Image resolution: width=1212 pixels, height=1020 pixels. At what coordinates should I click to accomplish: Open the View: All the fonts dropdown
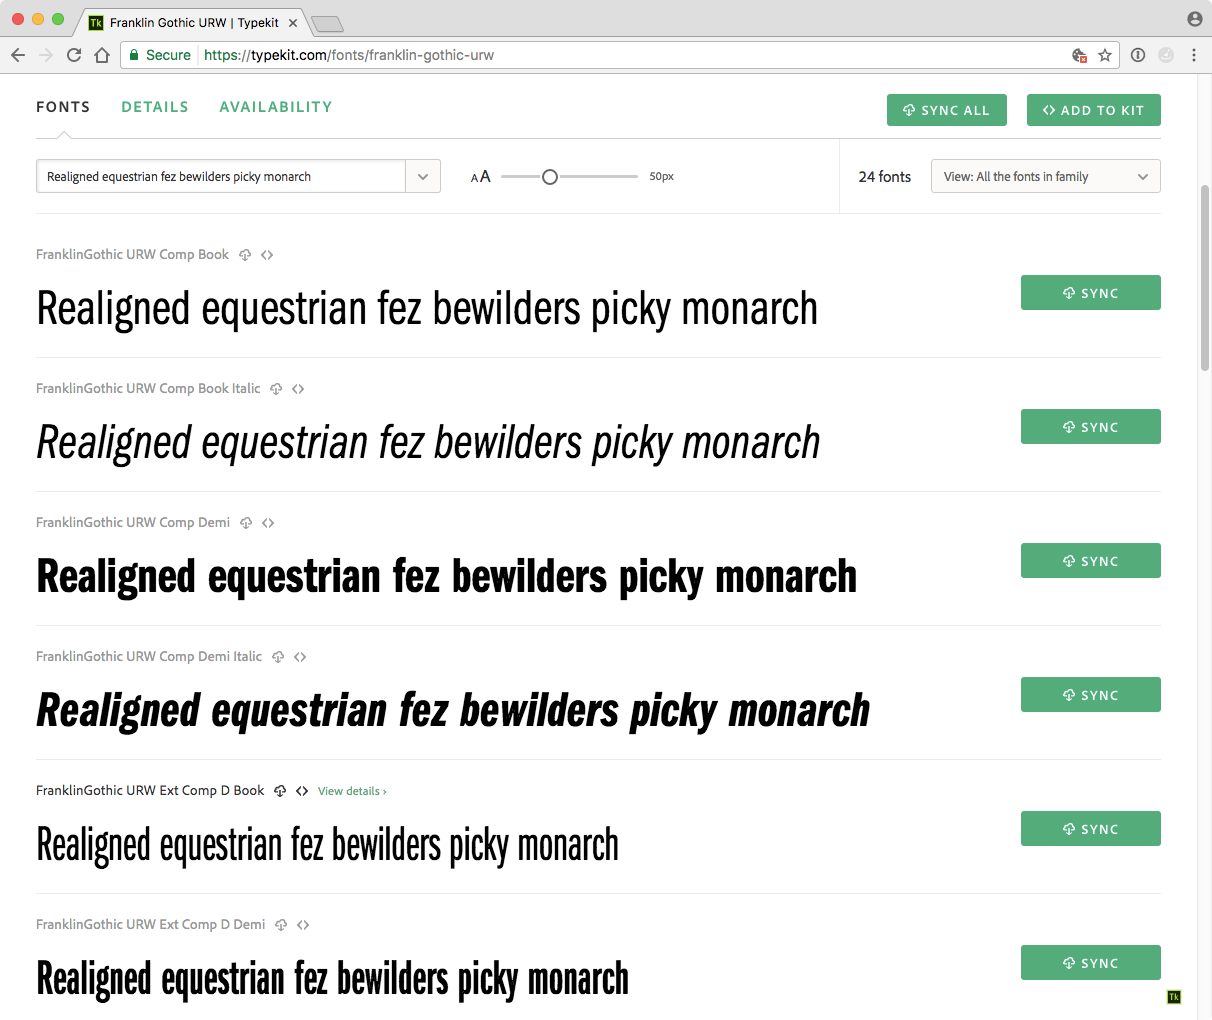(1046, 177)
